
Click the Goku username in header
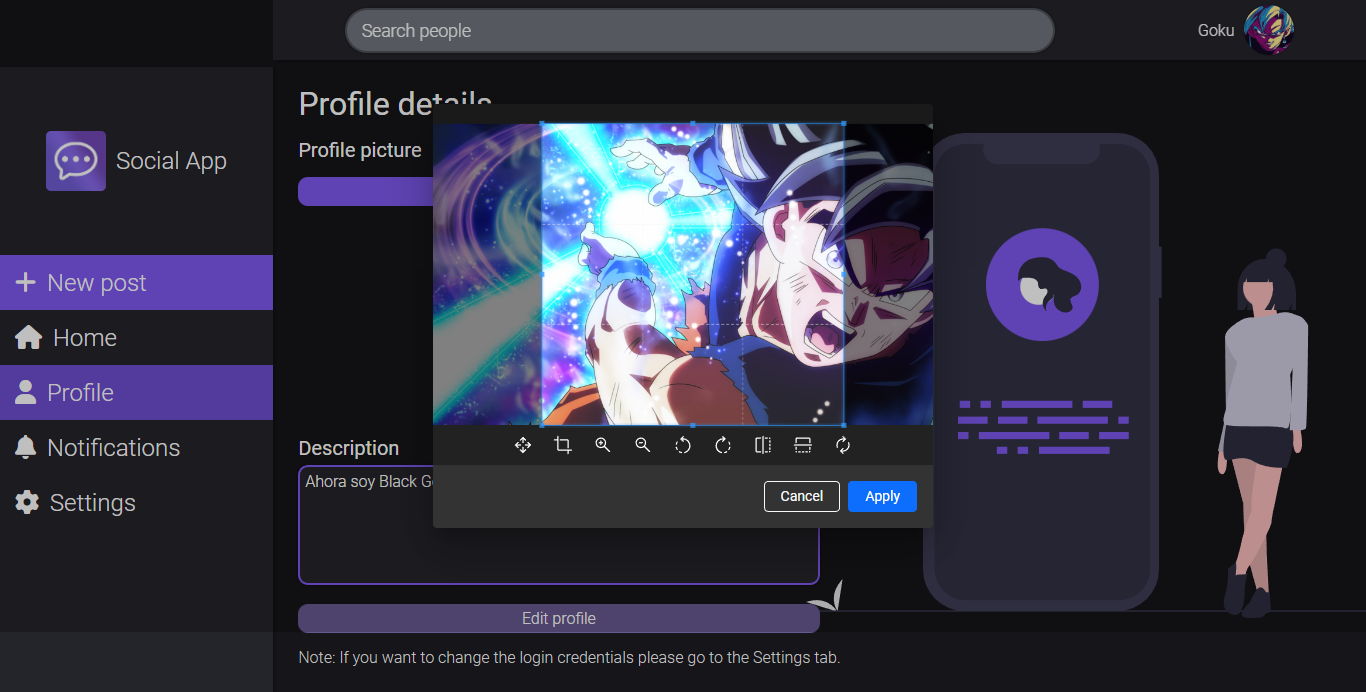1216,31
